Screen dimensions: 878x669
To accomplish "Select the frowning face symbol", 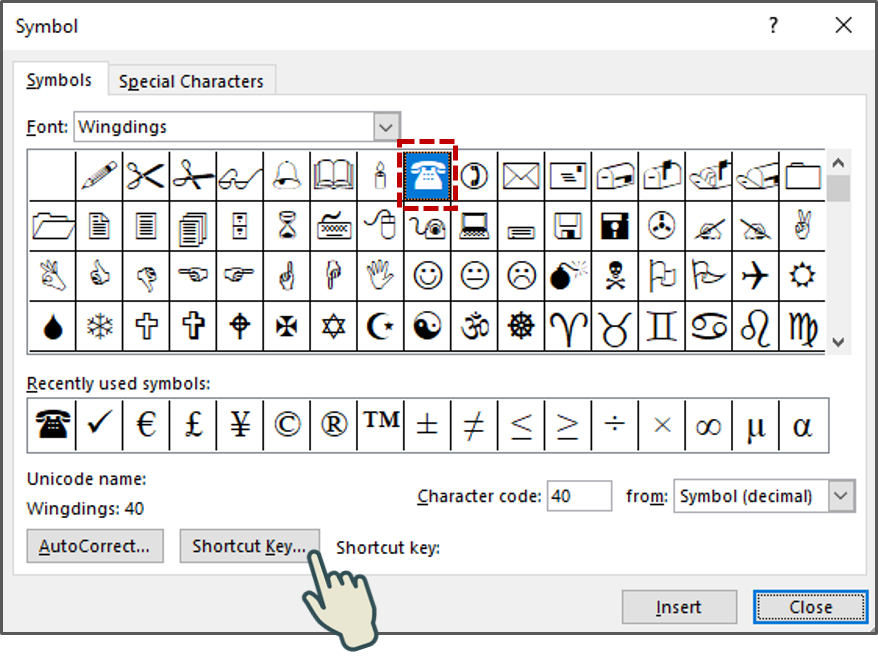I will pos(521,276).
